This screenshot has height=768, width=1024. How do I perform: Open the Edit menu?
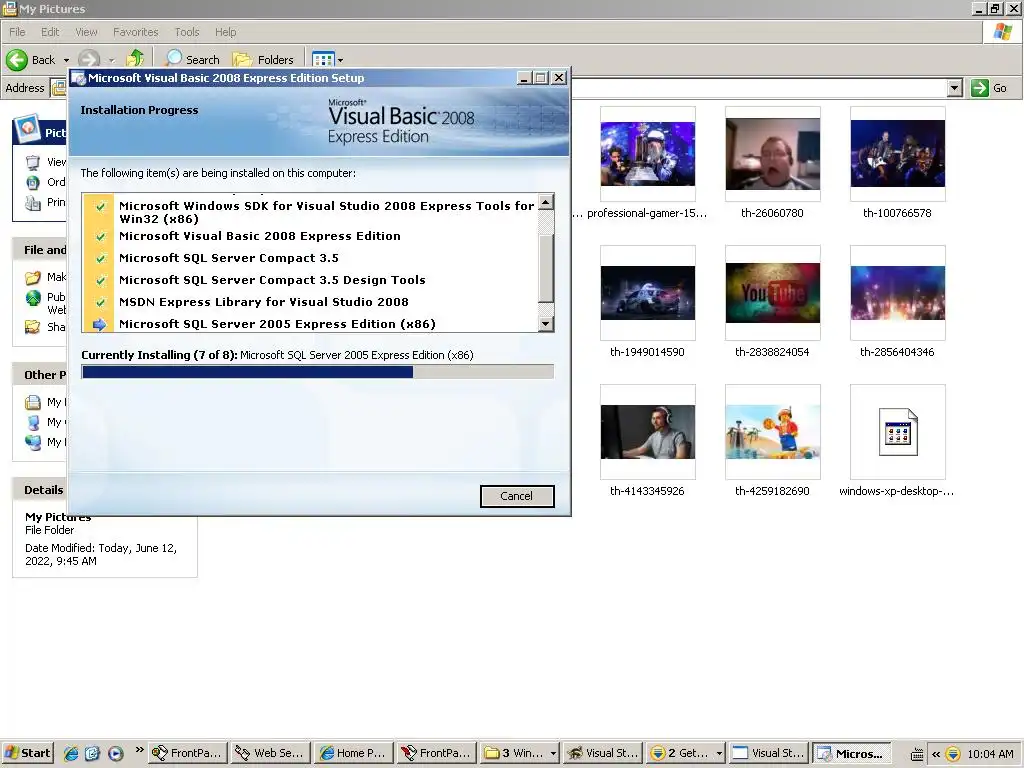[50, 32]
